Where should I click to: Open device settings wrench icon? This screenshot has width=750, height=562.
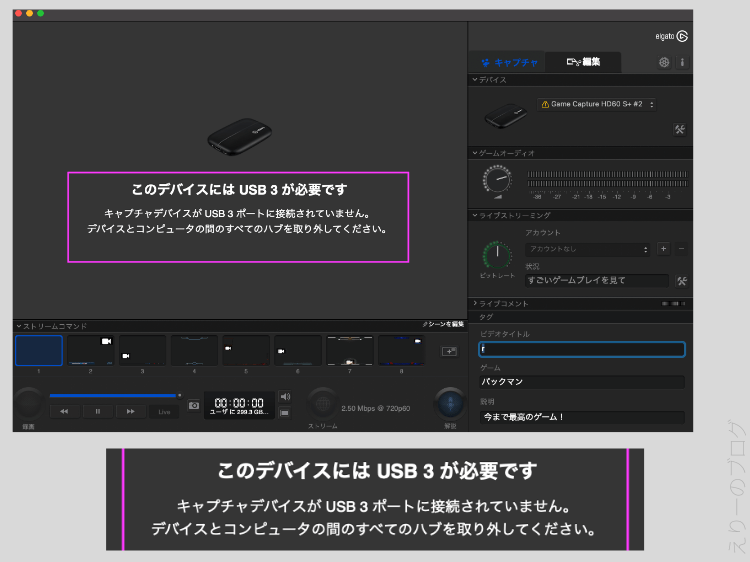point(679,129)
